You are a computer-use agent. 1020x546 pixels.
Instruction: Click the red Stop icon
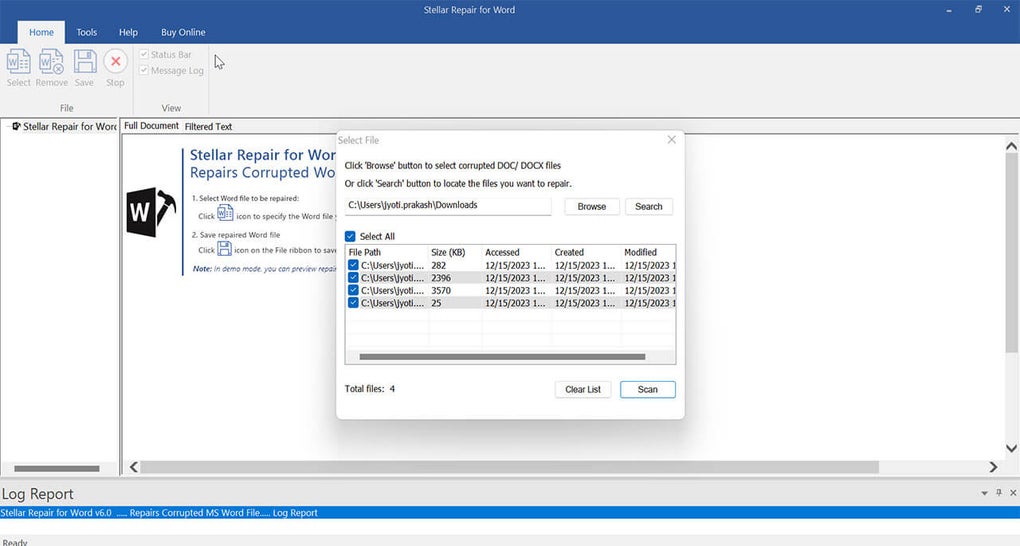[115, 62]
